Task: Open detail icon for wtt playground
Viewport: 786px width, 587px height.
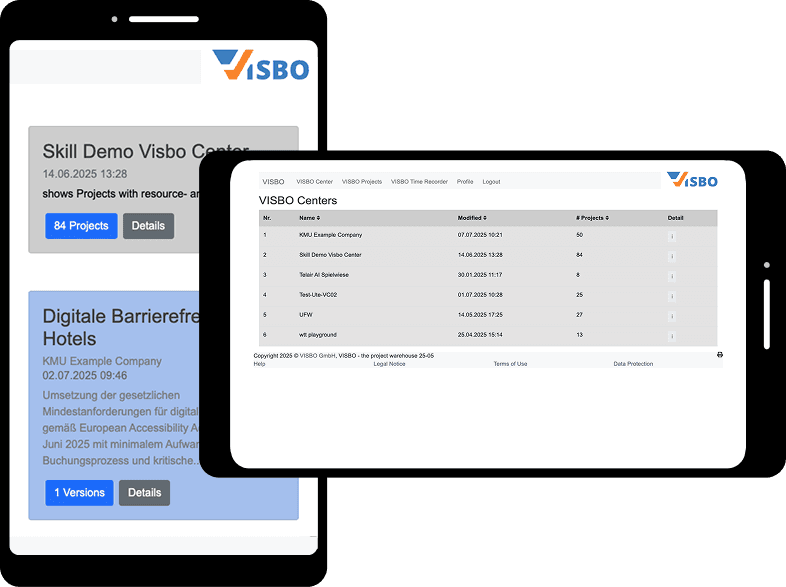Action: (x=672, y=336)
